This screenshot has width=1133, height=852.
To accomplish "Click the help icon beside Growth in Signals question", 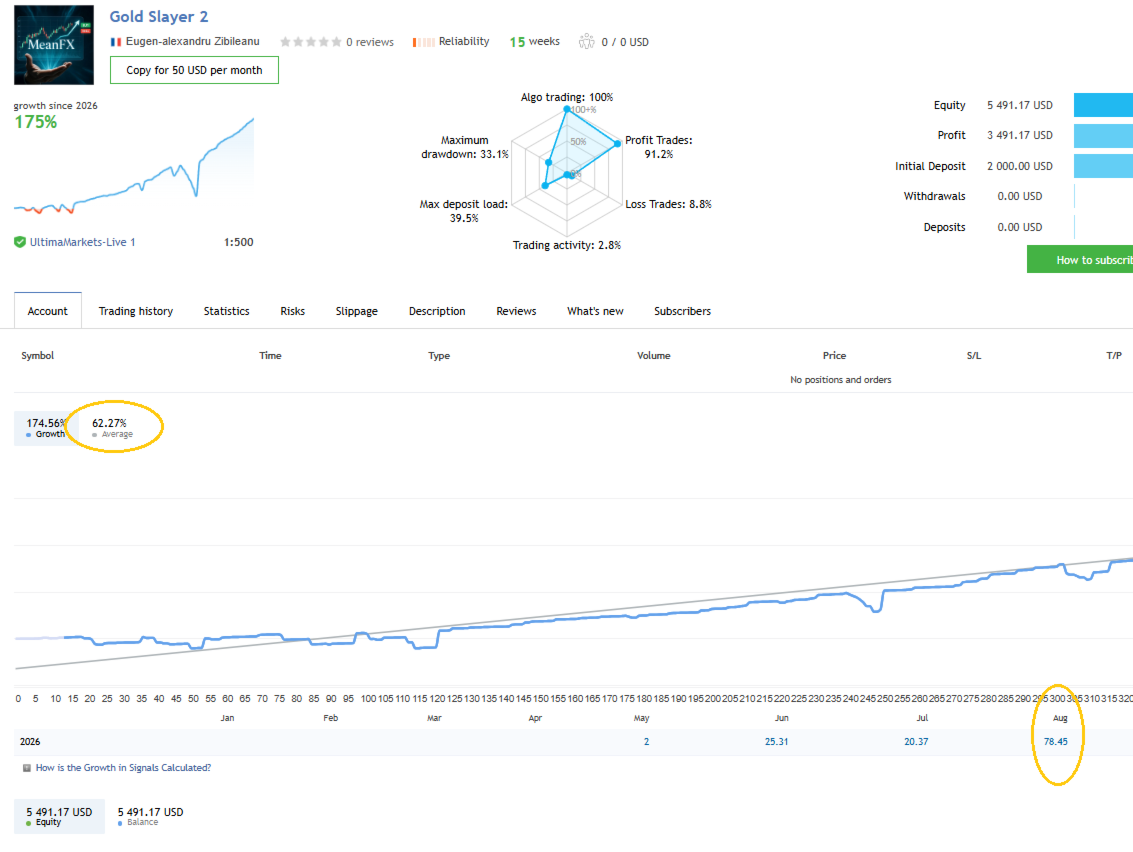I will [27, 768].
